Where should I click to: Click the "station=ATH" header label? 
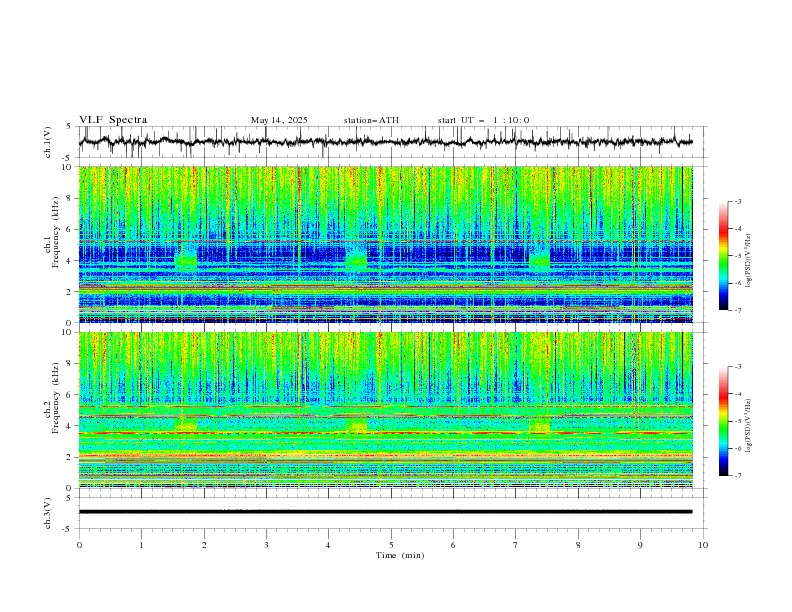[x=371, y=120]
